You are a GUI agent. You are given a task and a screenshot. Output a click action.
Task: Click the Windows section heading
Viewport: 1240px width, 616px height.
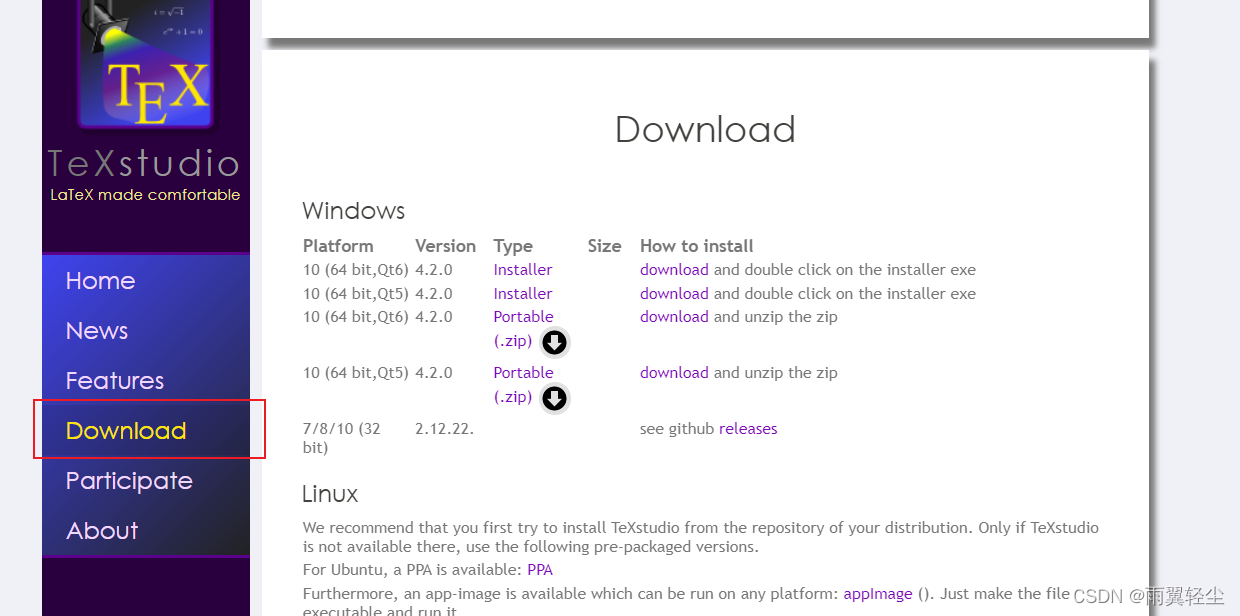point(354,211)
